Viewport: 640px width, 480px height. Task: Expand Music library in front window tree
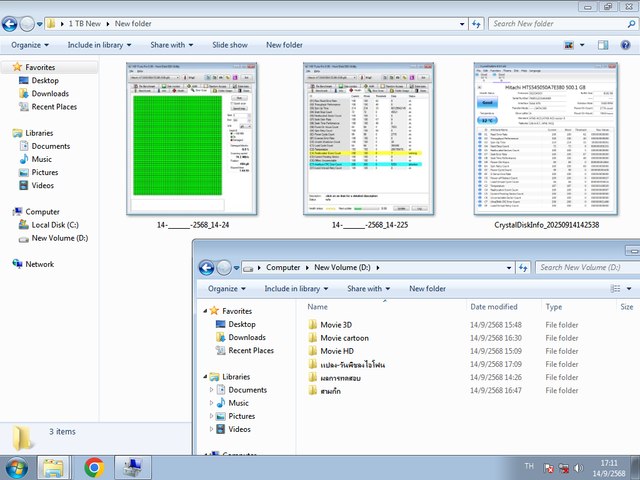pos(211,403)
